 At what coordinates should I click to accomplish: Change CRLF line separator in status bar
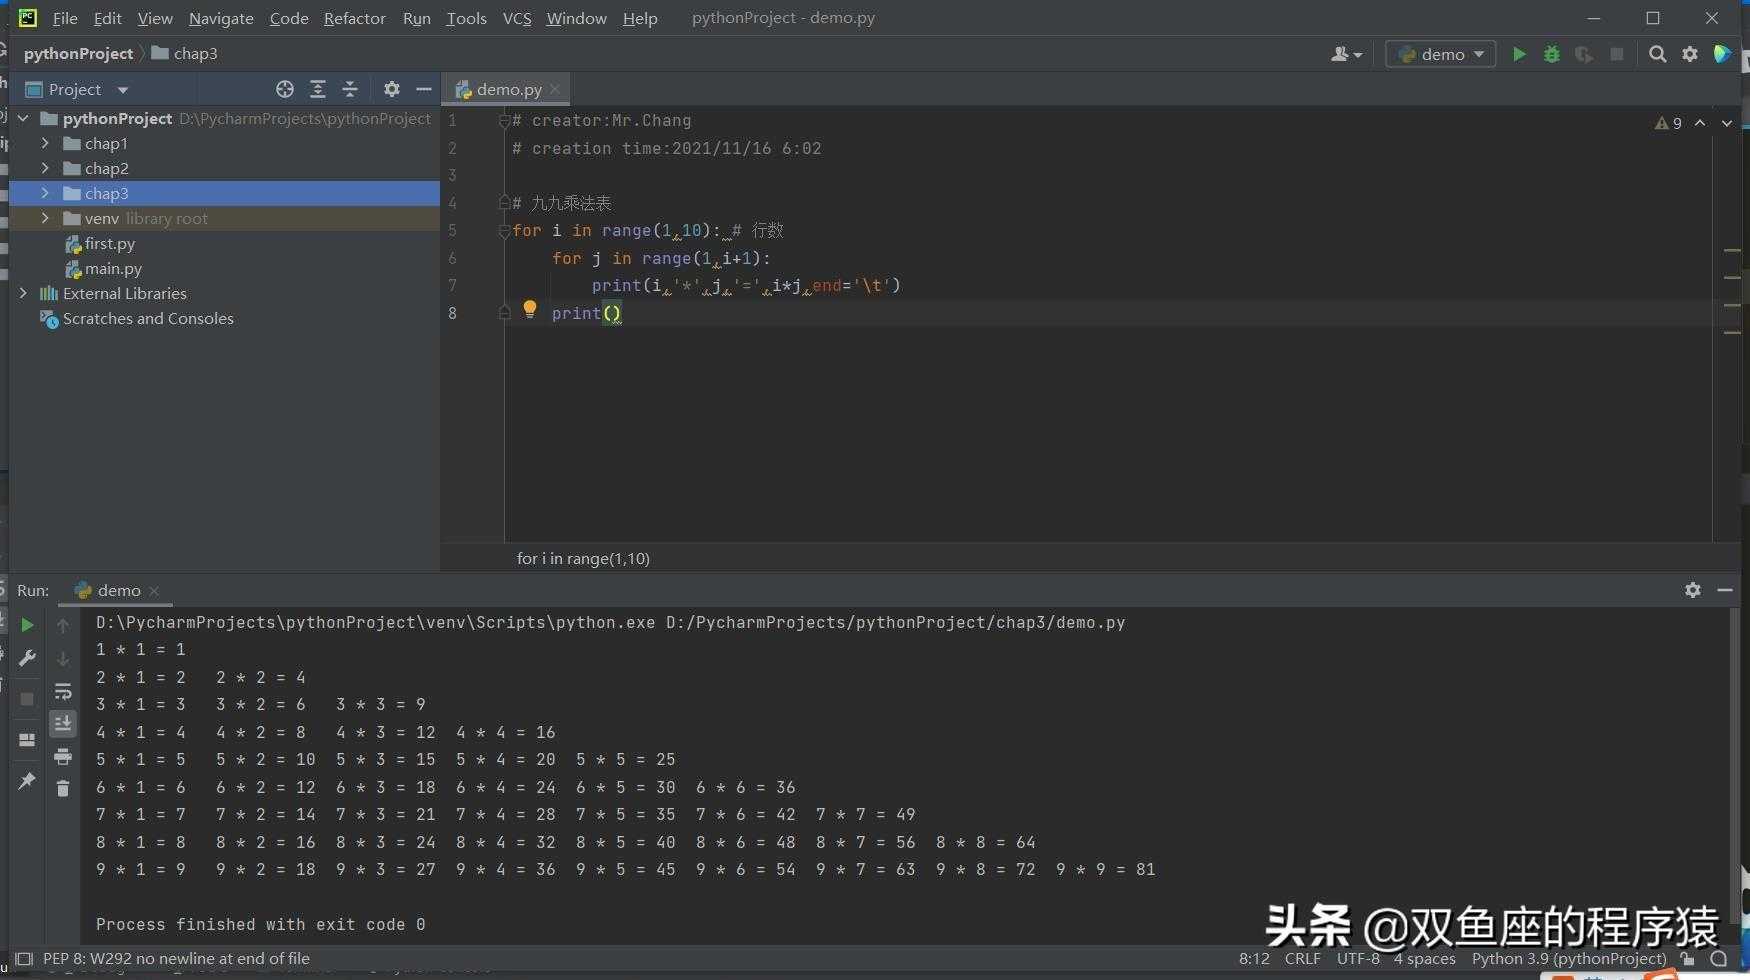point(1302,958)
